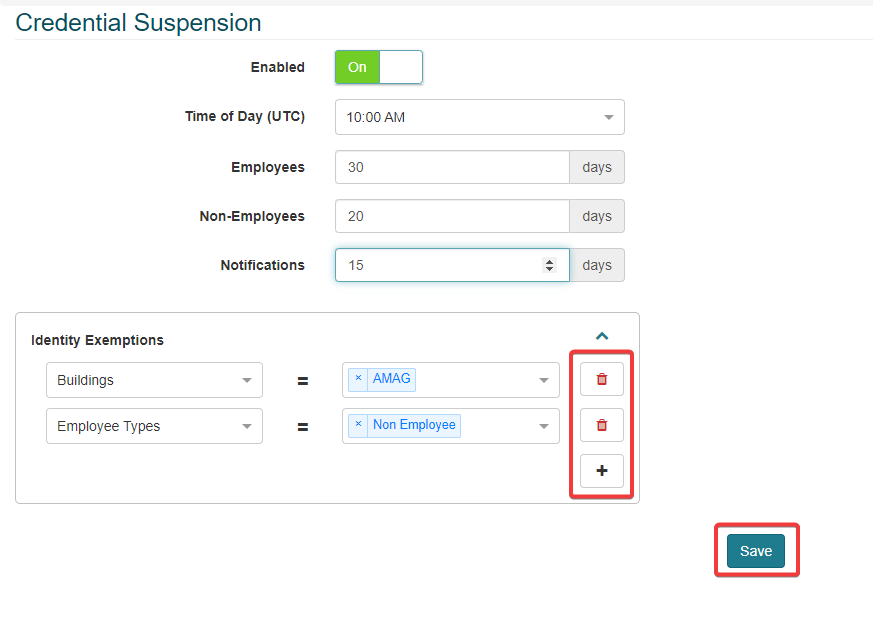
Task: Decrease Notifications days with the down stepper
Action: click(549, 269)
